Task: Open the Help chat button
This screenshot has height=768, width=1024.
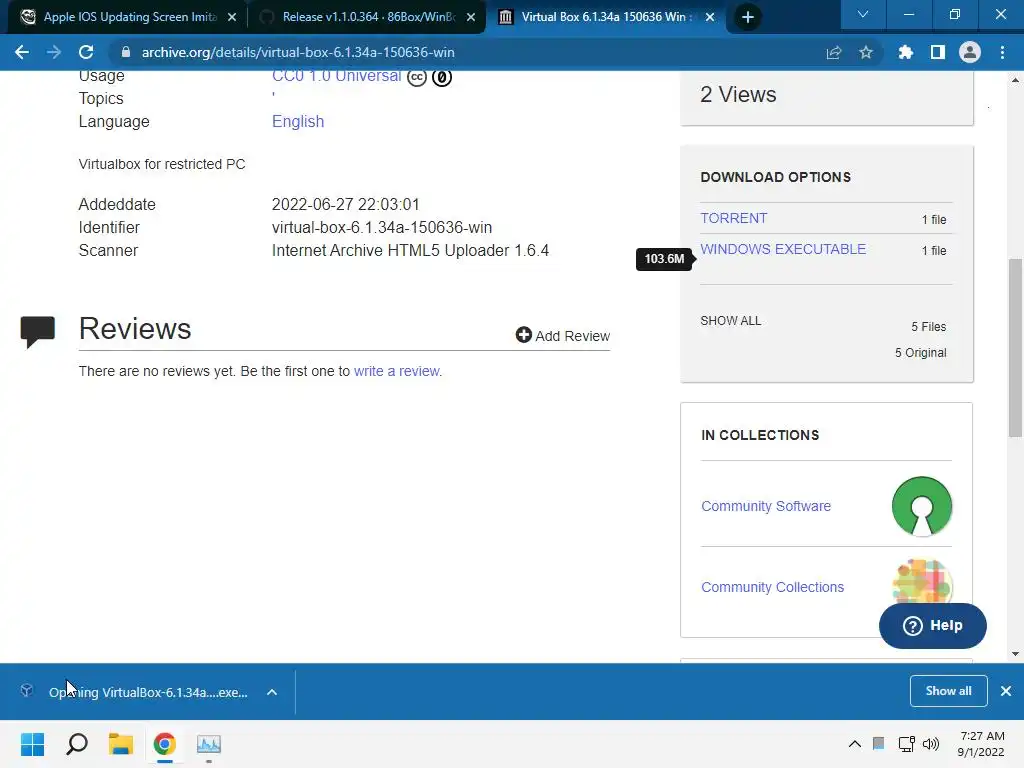Action: 933,626
